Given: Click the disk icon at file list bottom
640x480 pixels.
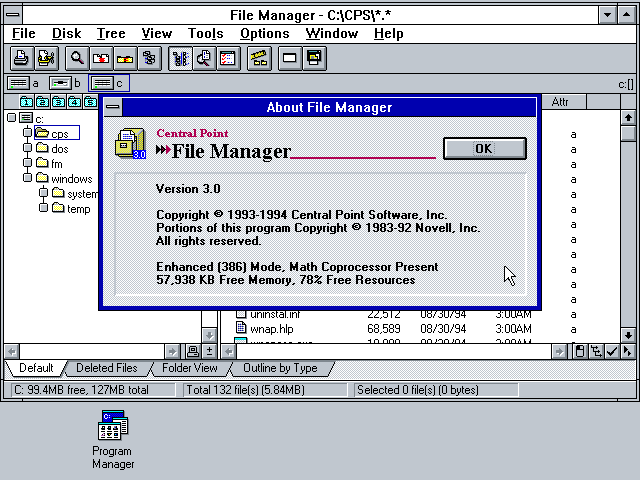Looking at the screenshot, I should pos(580,351).
